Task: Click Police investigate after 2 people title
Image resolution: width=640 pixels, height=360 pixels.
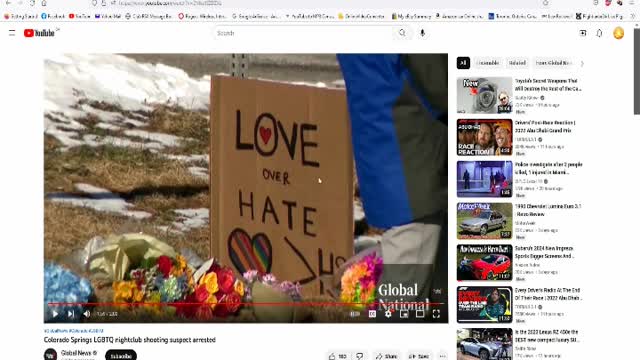Action: point(548,168)
